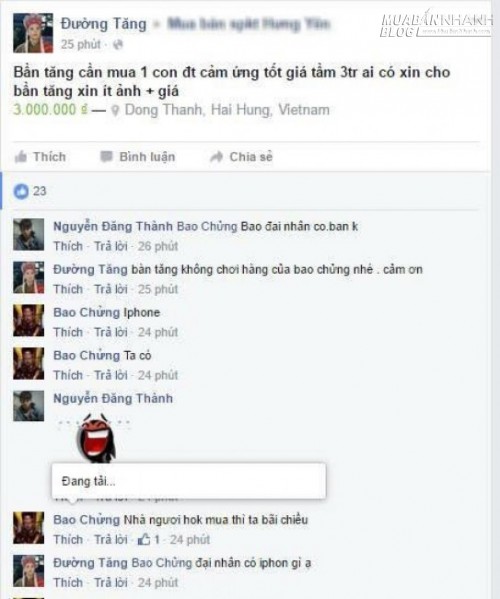
Task: Like the first Nguyễn Đăng Thành comment
Action: tap(68, 246)
